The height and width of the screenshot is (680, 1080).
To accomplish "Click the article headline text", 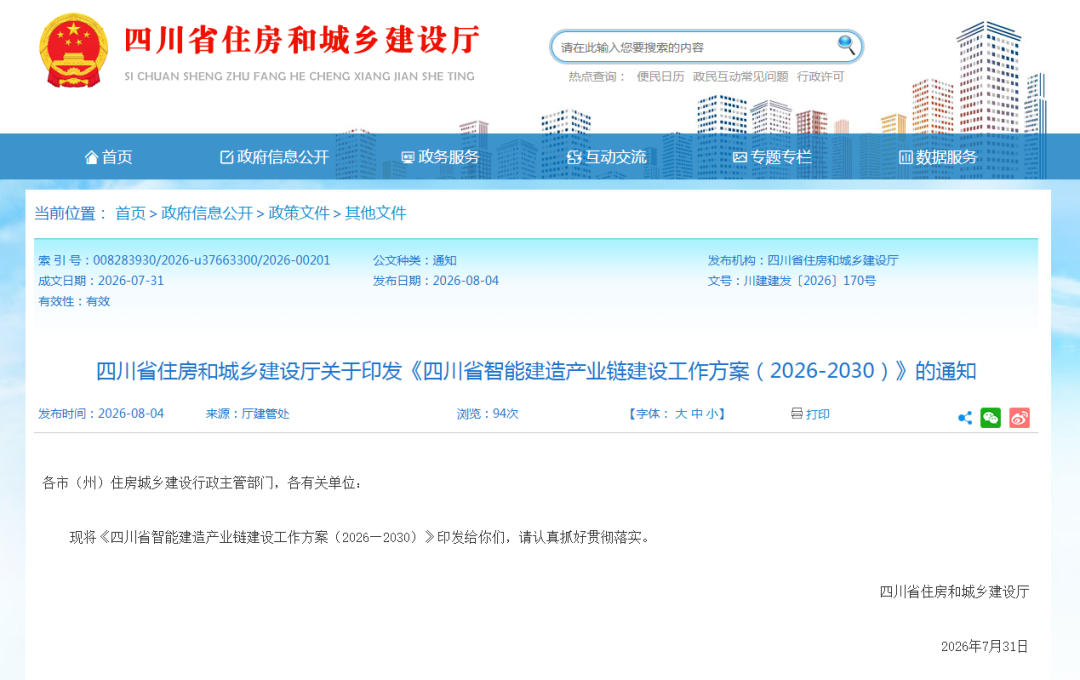I will pyautogui.click(x=536, y=371).
